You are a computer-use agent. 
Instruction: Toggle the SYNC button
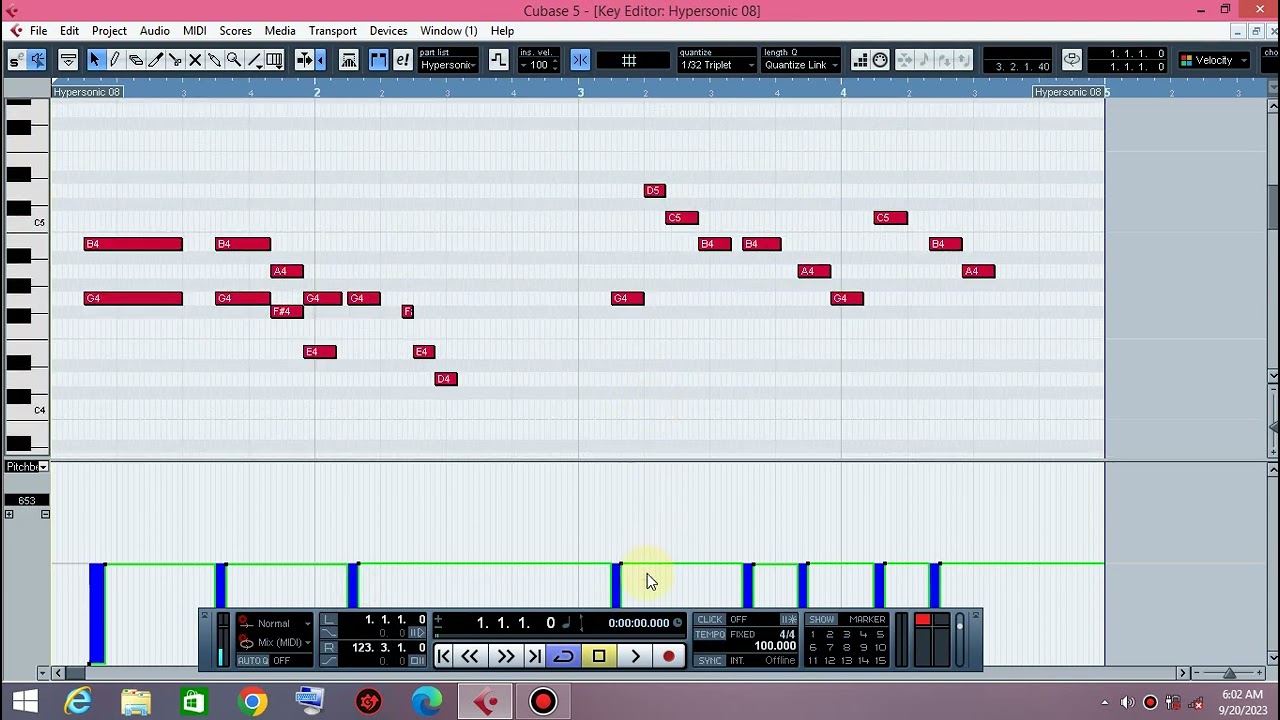710,661
